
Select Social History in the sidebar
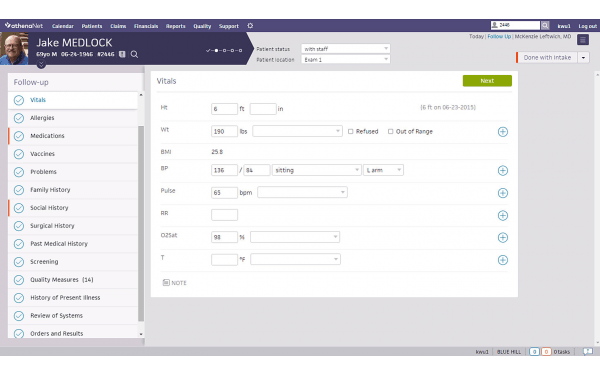click(73, 208)
